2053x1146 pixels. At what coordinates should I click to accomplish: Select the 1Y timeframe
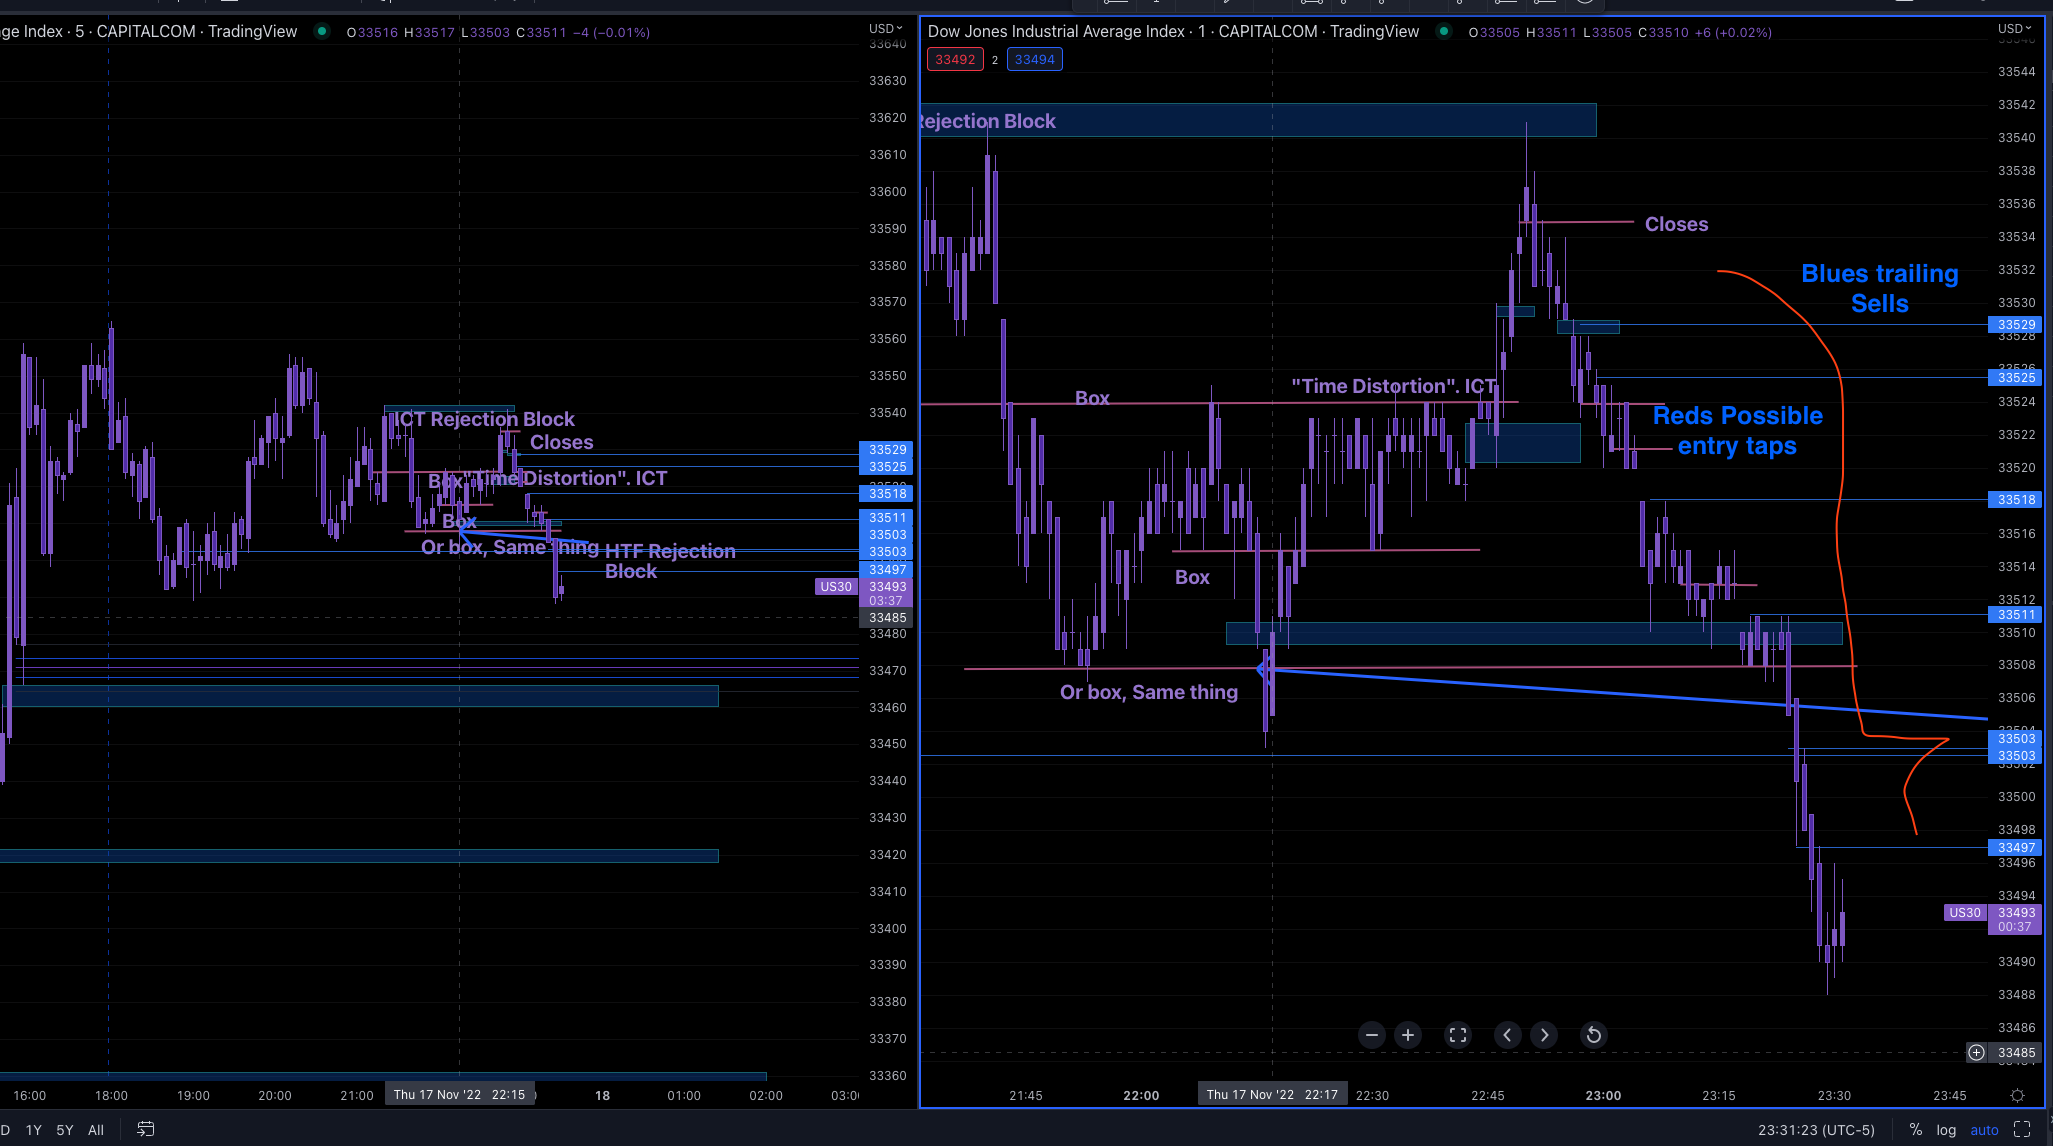pyautogui.click(x=33, y=1129)
